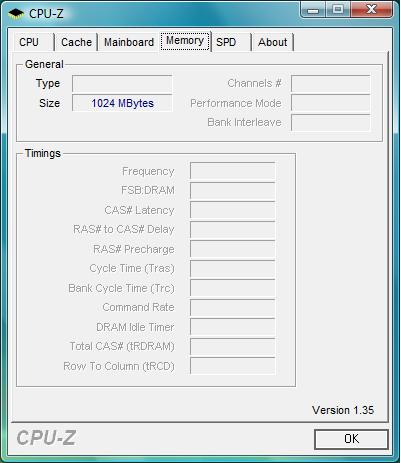The height and width of the screenshot is (463, 401).
Task: Switch to the CPU tab
Action: pos(29,42)
